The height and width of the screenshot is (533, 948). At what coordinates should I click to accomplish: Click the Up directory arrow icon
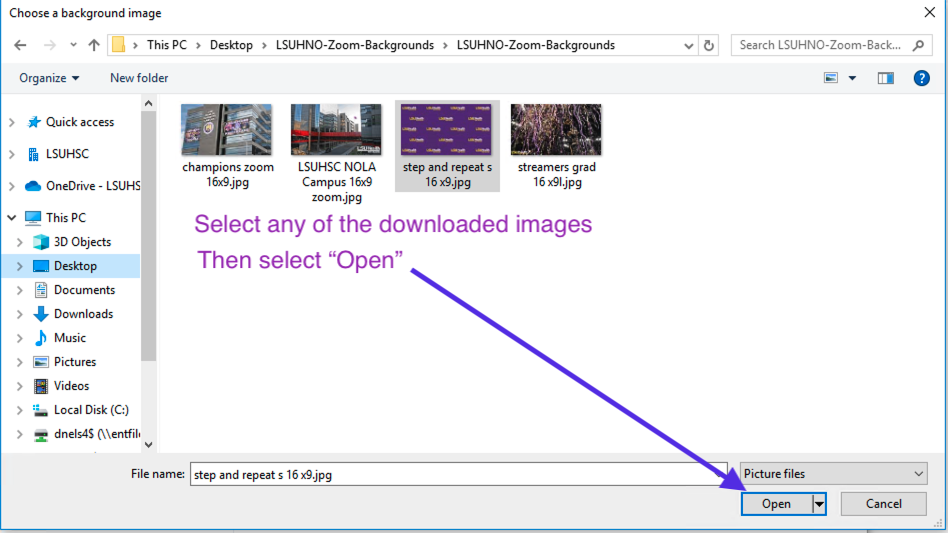95,45
